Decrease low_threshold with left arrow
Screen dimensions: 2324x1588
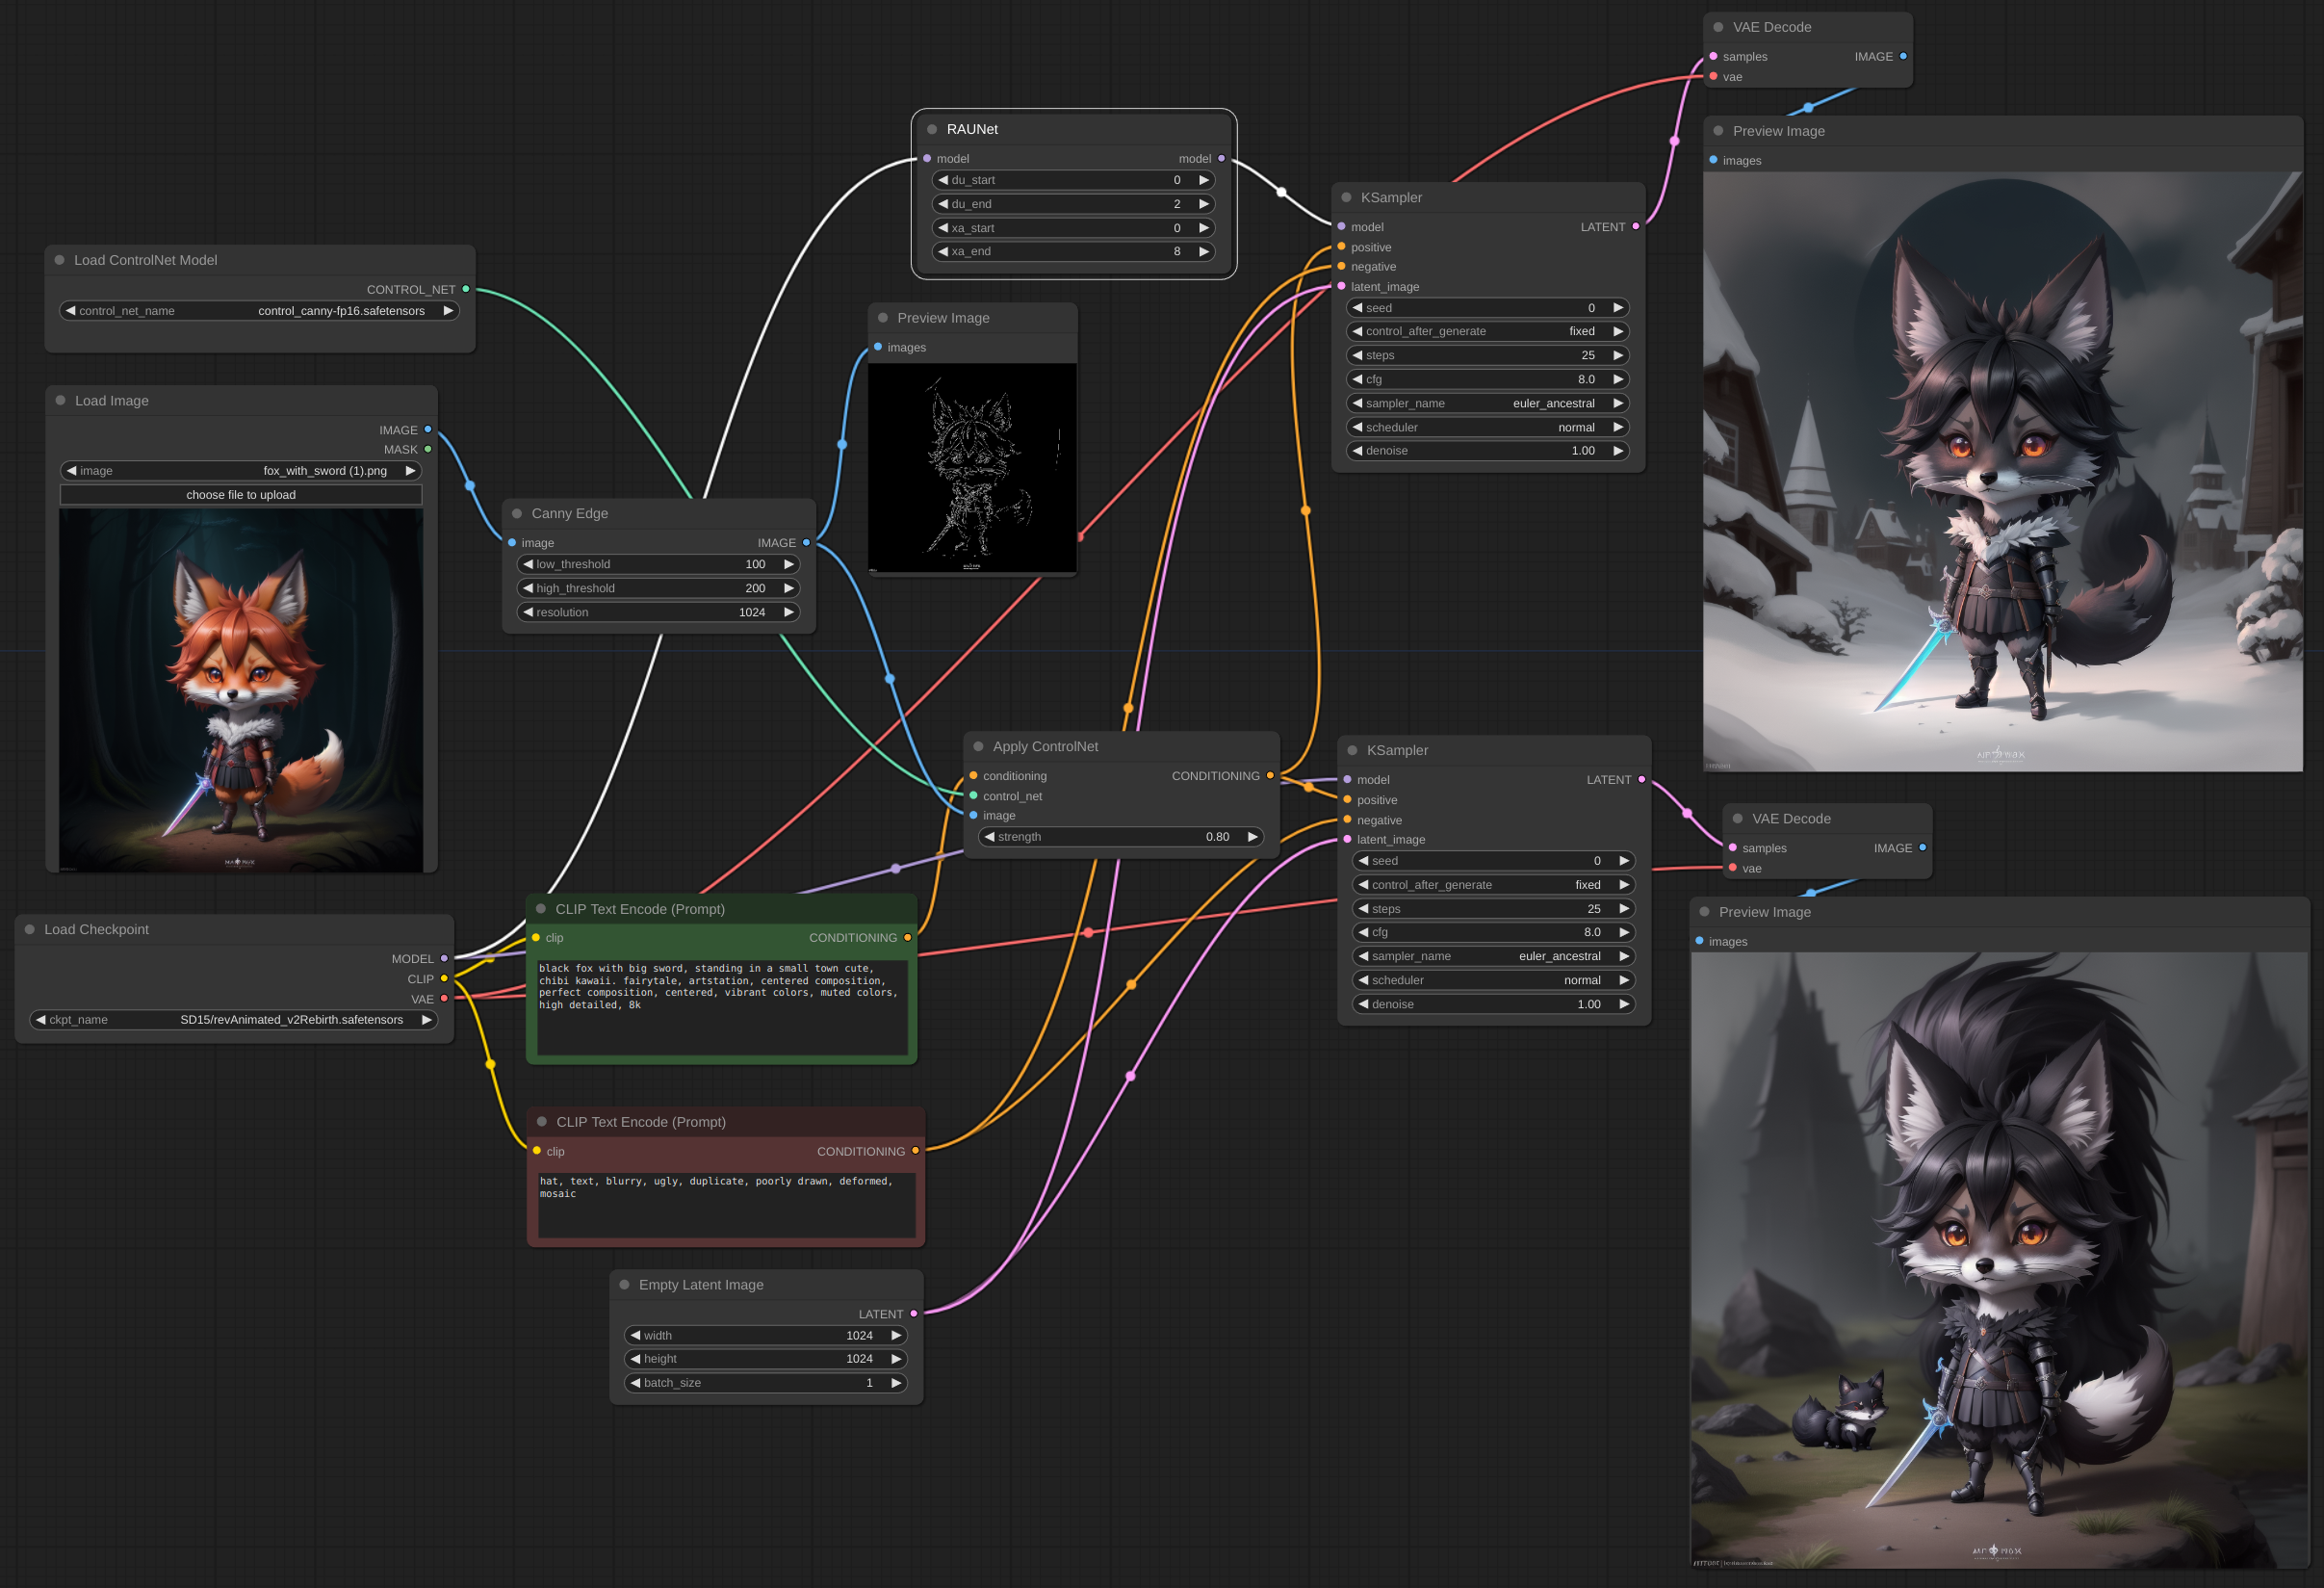tap(528, 564)
